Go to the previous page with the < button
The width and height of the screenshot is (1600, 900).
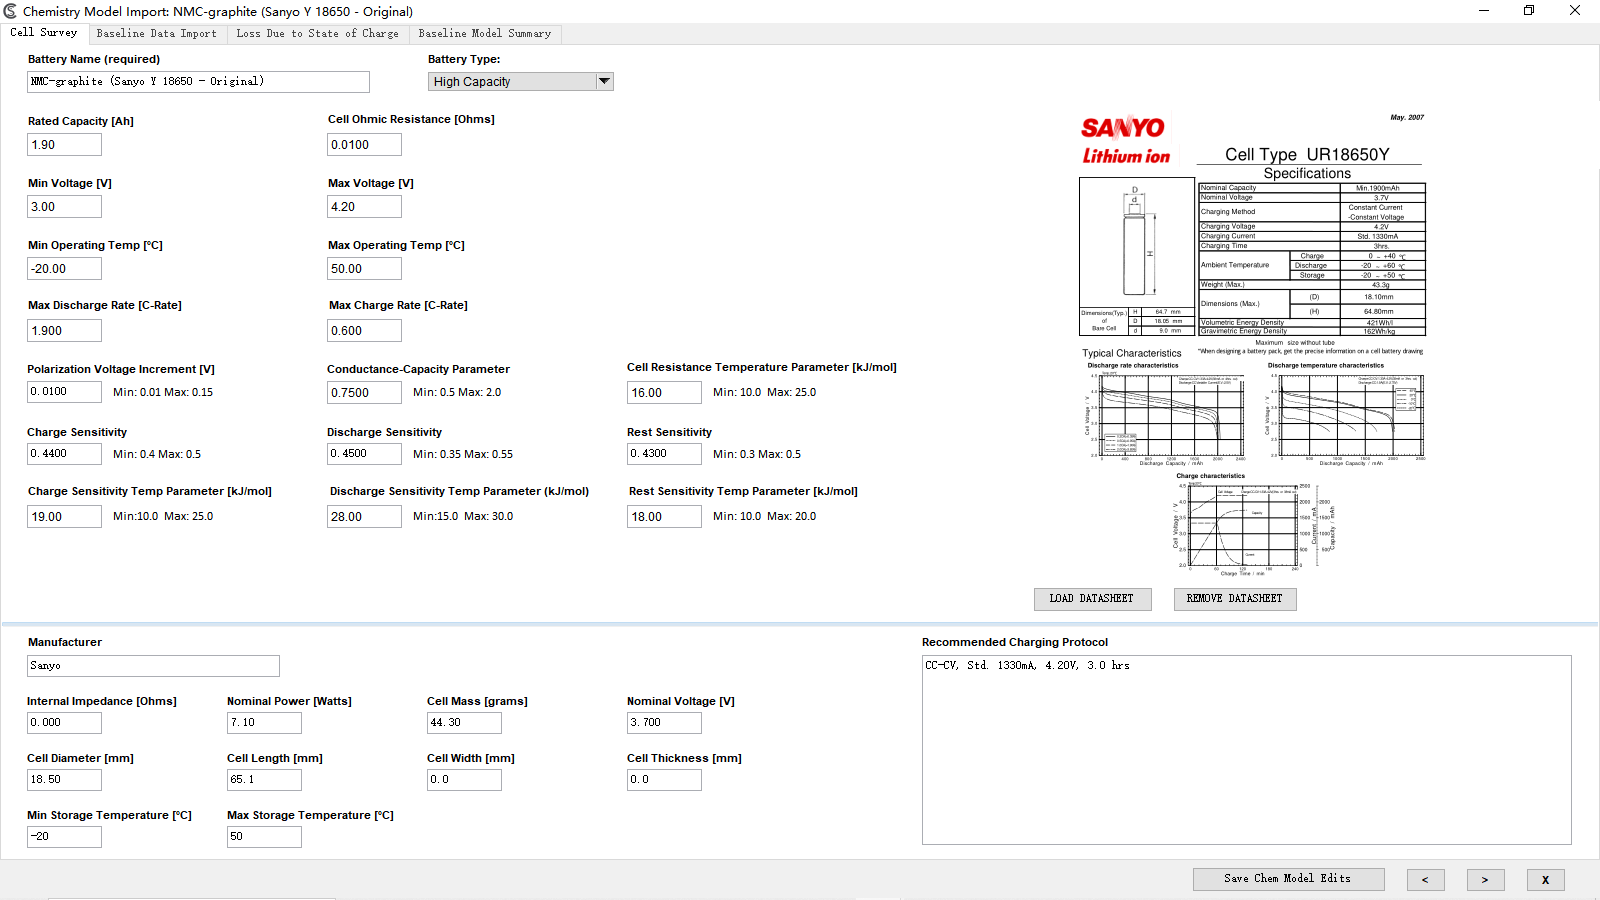1425,880
